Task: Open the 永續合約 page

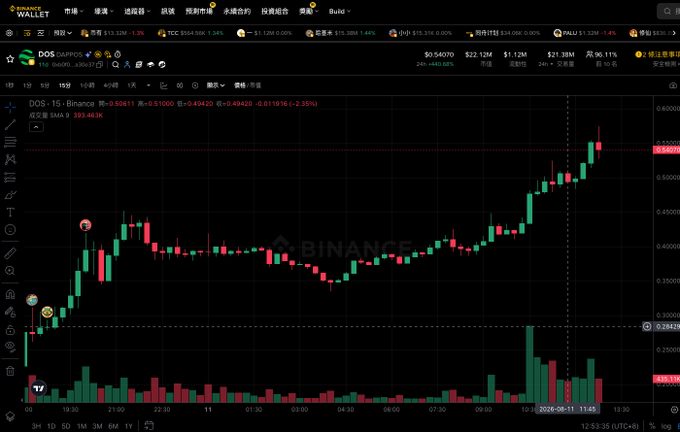Action: coord(237,11)
